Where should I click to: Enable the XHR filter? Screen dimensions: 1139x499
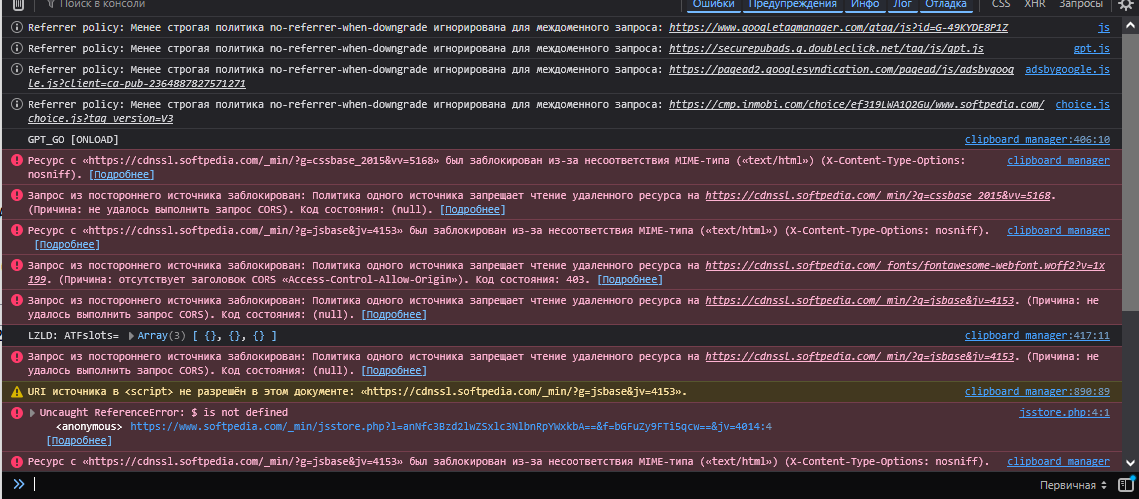[1035, 4]
